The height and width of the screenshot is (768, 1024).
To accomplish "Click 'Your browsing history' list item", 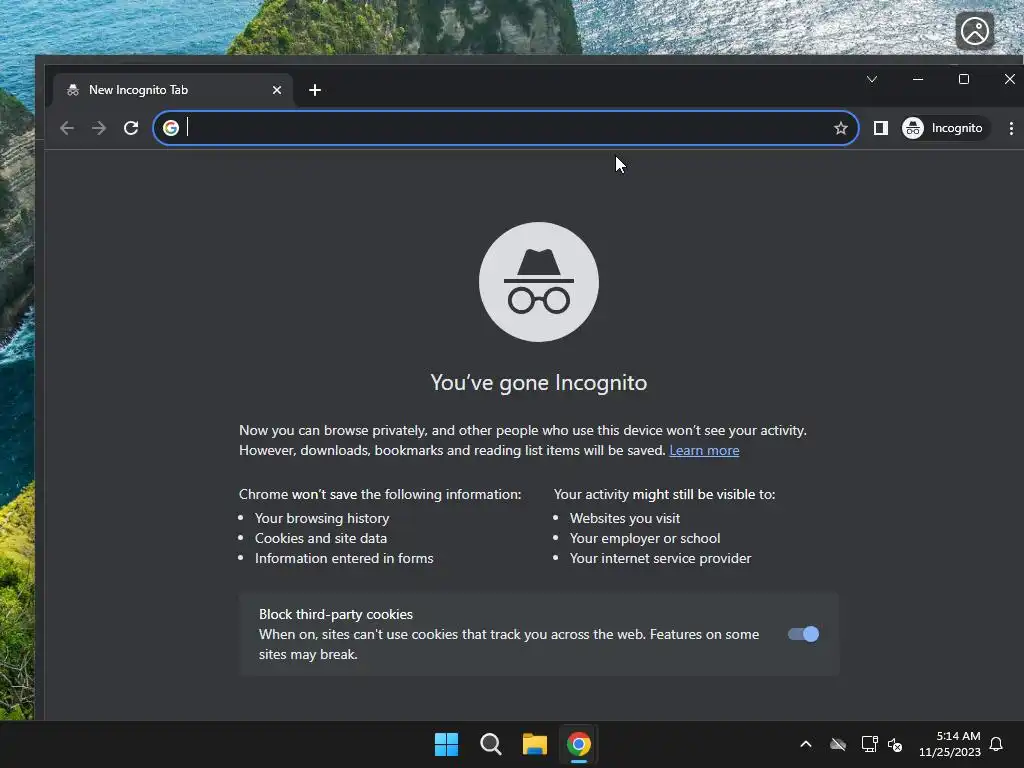I will click(322, 519).
